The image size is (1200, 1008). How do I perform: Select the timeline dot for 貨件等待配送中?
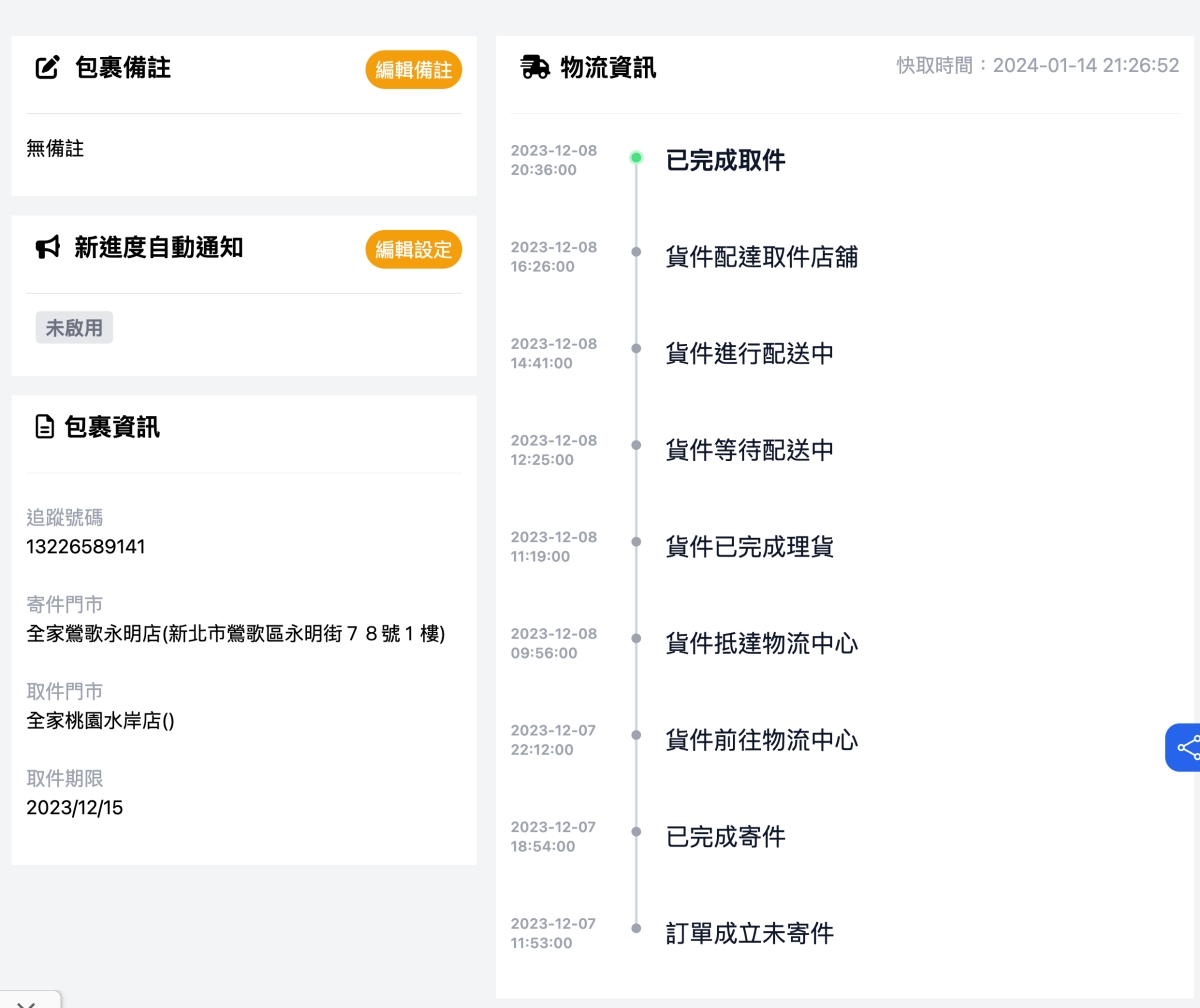click(x=636, y=445)
